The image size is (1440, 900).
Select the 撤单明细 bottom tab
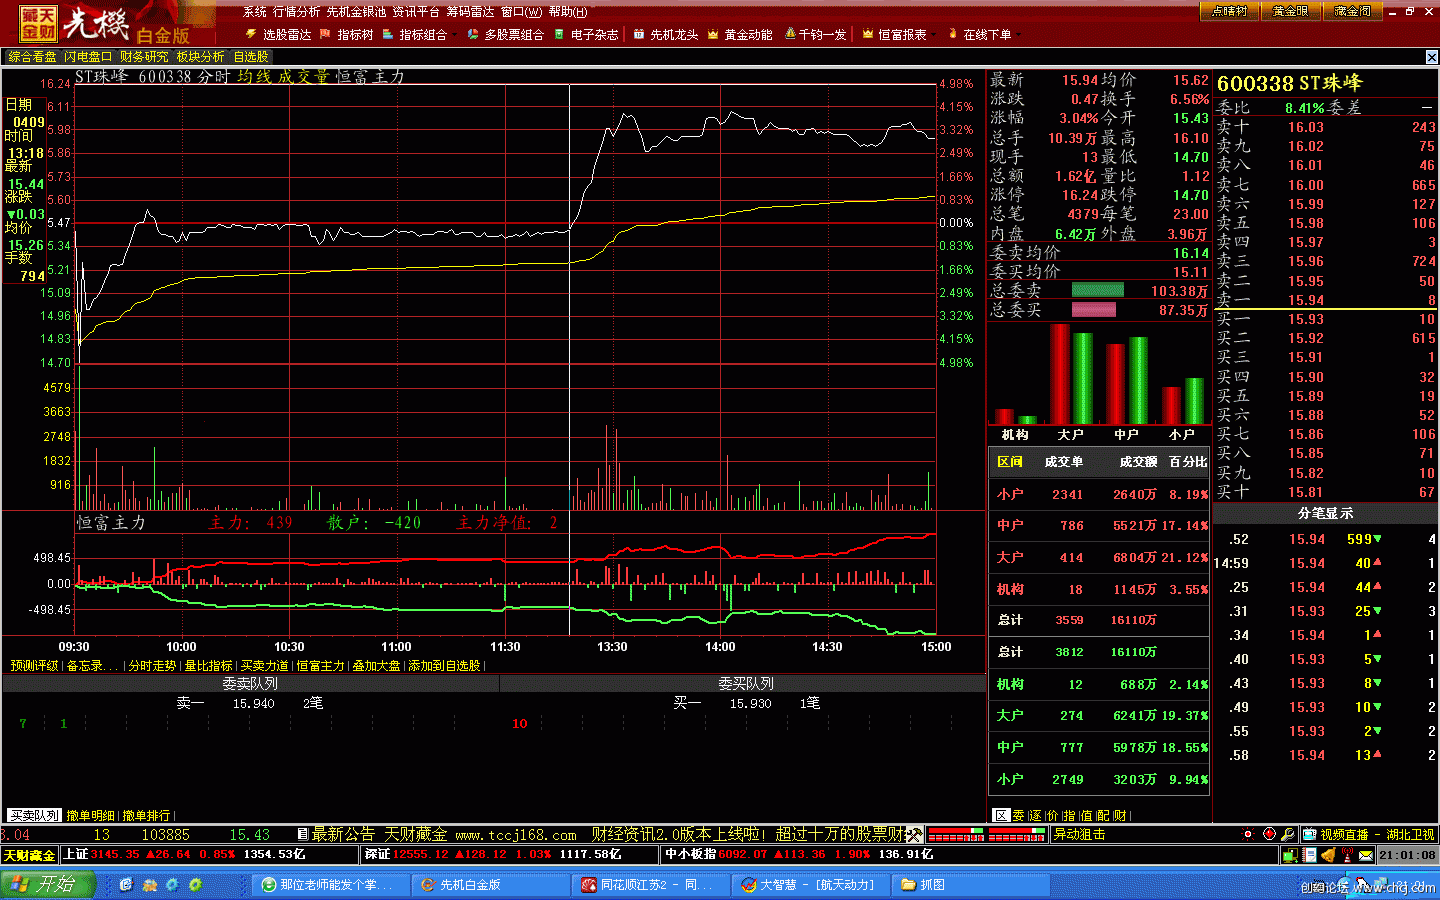pyautogui.click(x=90, y=816)
